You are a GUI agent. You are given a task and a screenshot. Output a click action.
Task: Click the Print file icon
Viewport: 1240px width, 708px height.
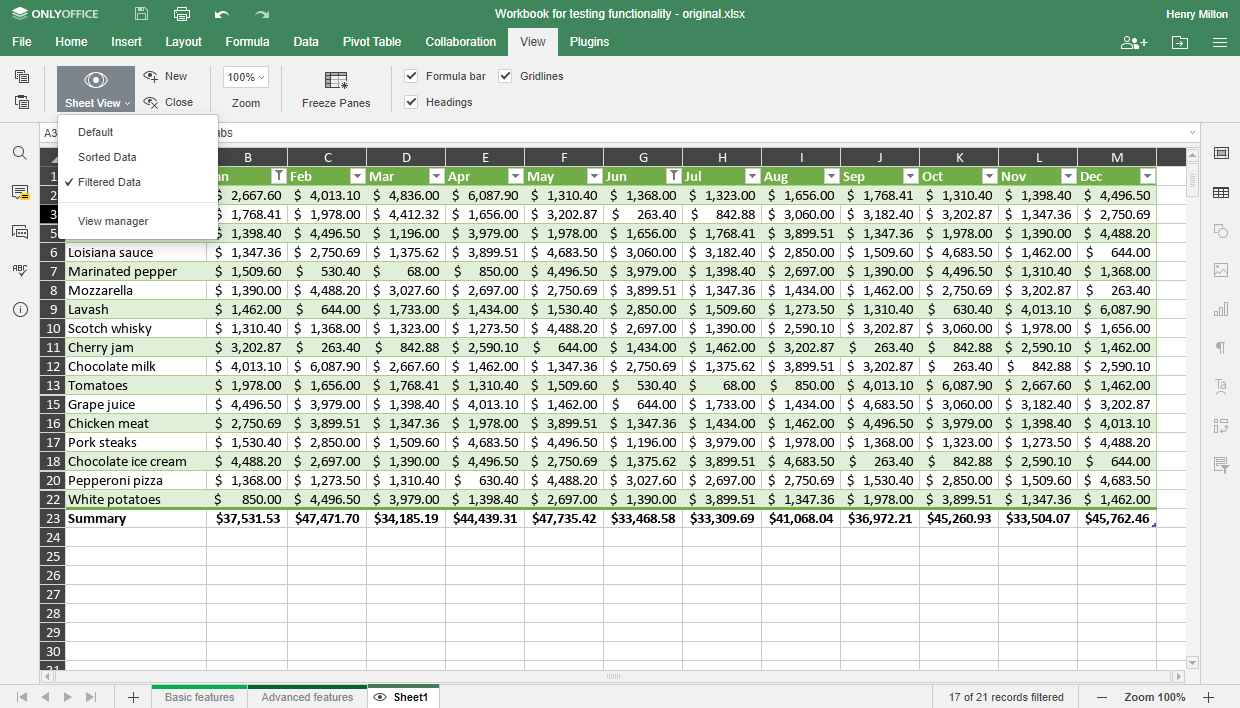[x=180, y=14]
